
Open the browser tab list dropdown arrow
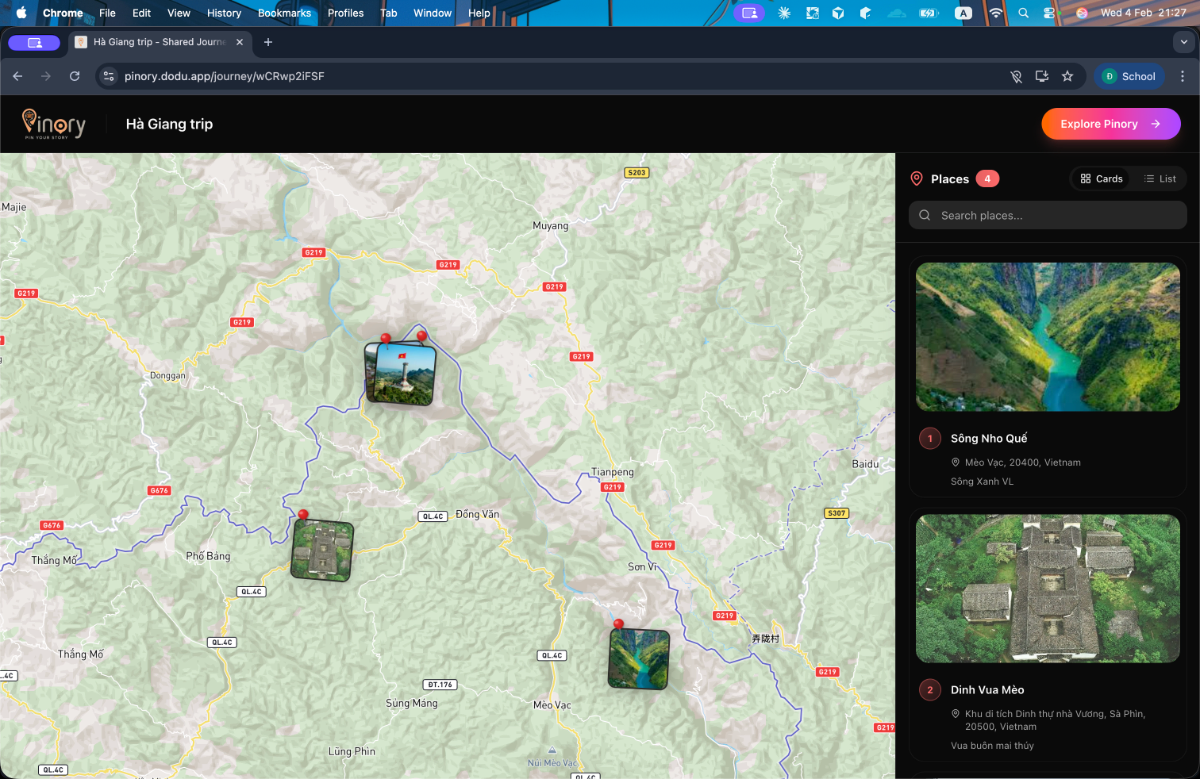[x=1184, y=42]
